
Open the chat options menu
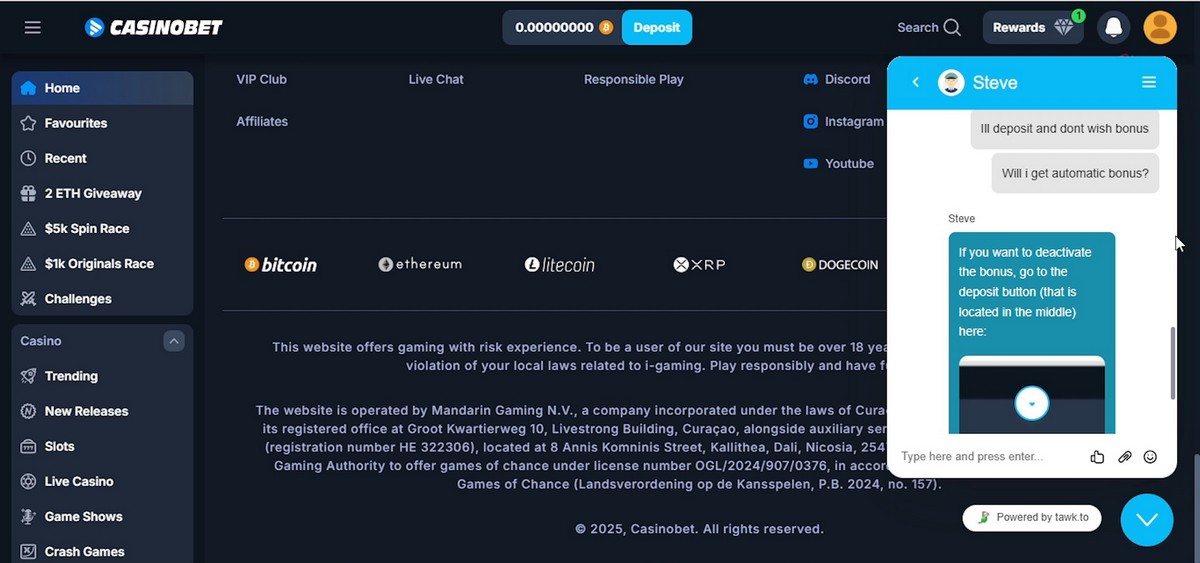[1149, 83]
